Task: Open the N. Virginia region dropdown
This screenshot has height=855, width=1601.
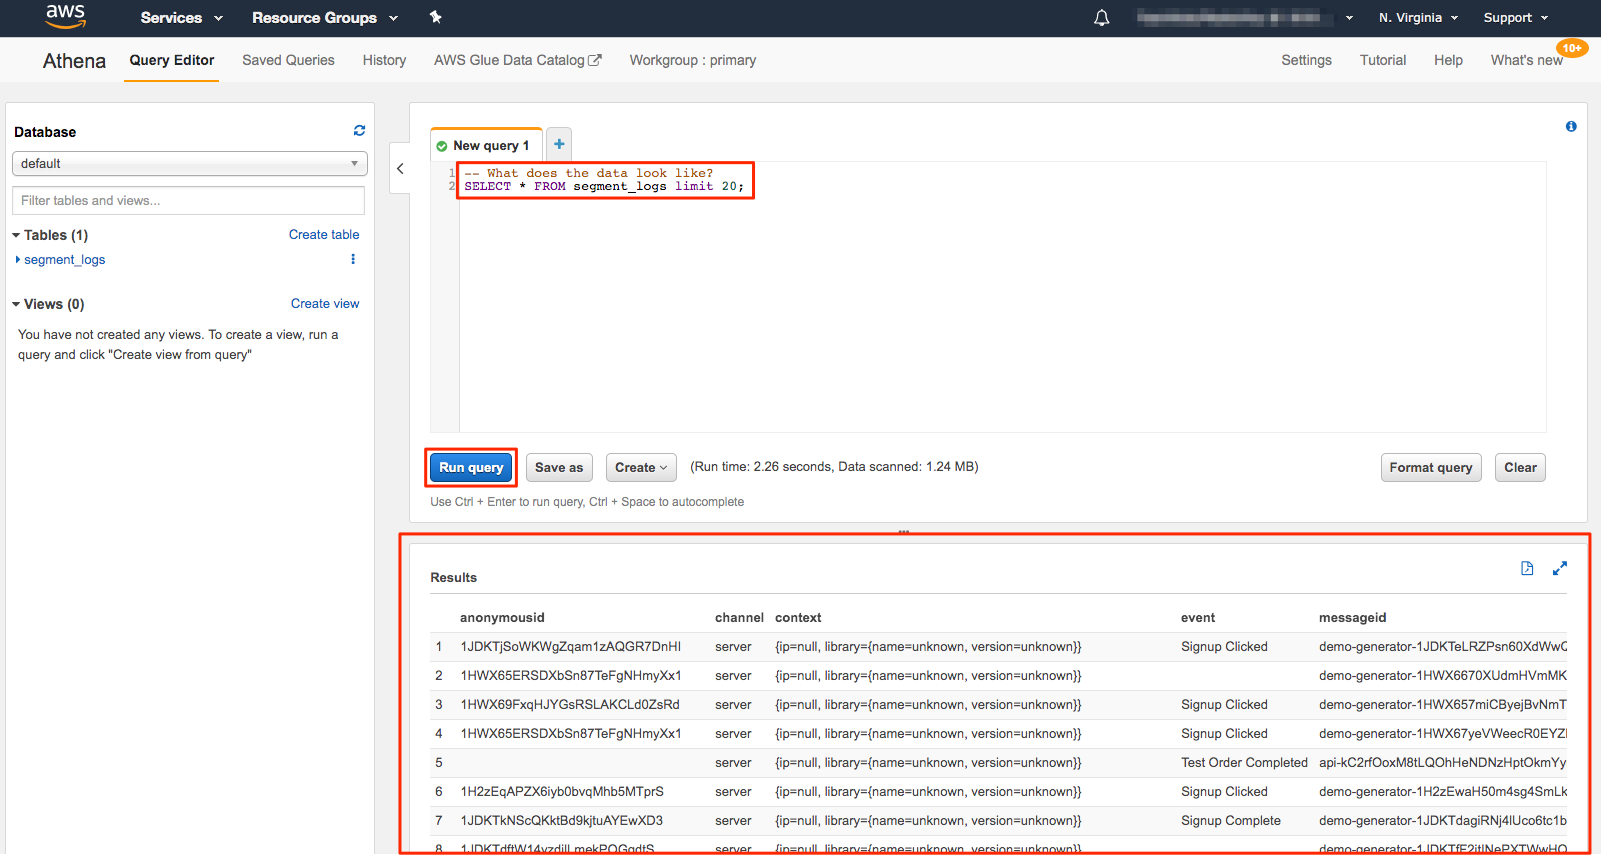Action: click(1418, 18)
